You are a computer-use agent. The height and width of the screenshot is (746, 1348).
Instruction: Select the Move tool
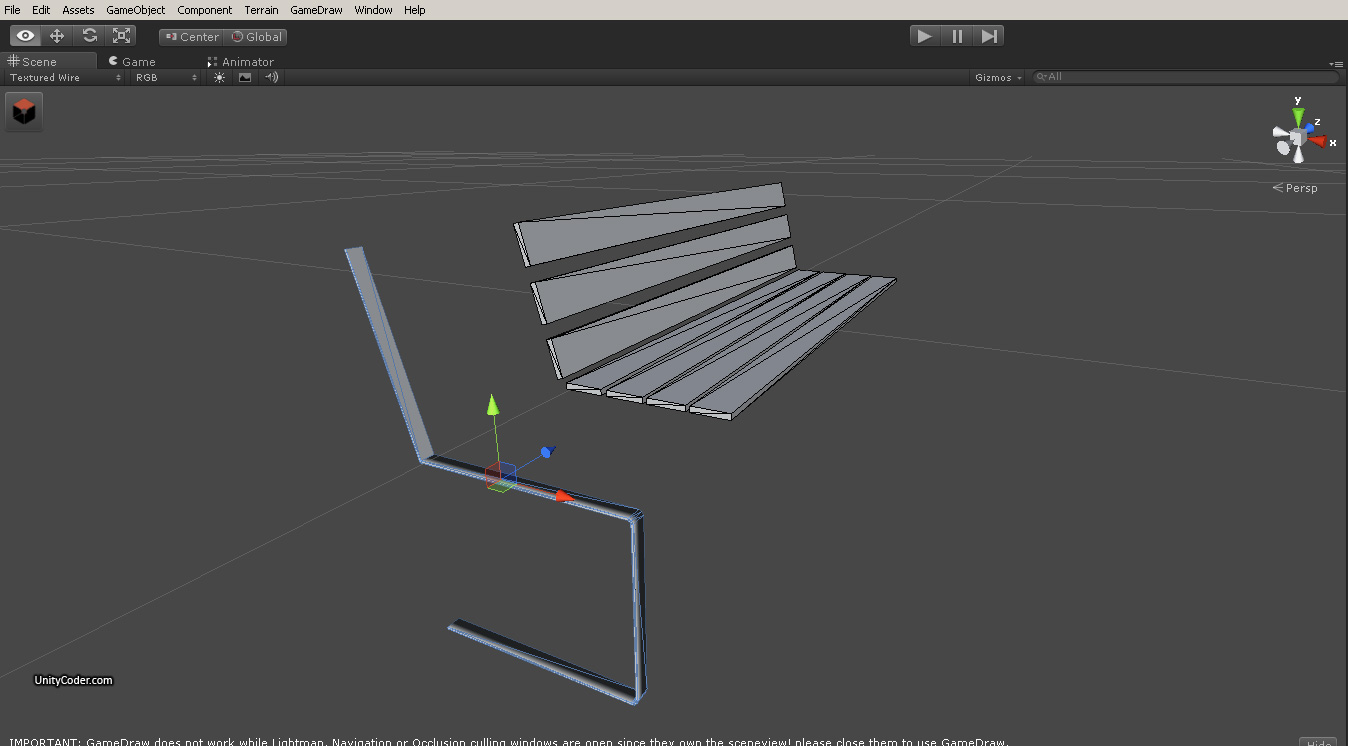(x=57, y=35)
